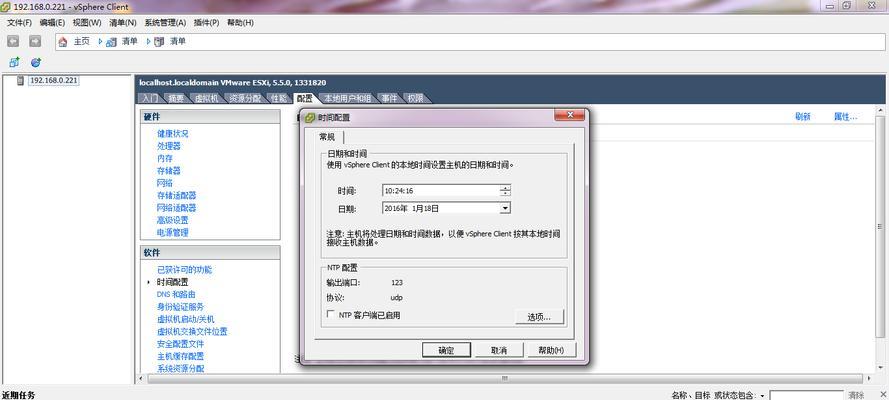Click the 帮助(H) button in dialog
This screenshot has height=400, width=889.
click(x=552, y=350)
